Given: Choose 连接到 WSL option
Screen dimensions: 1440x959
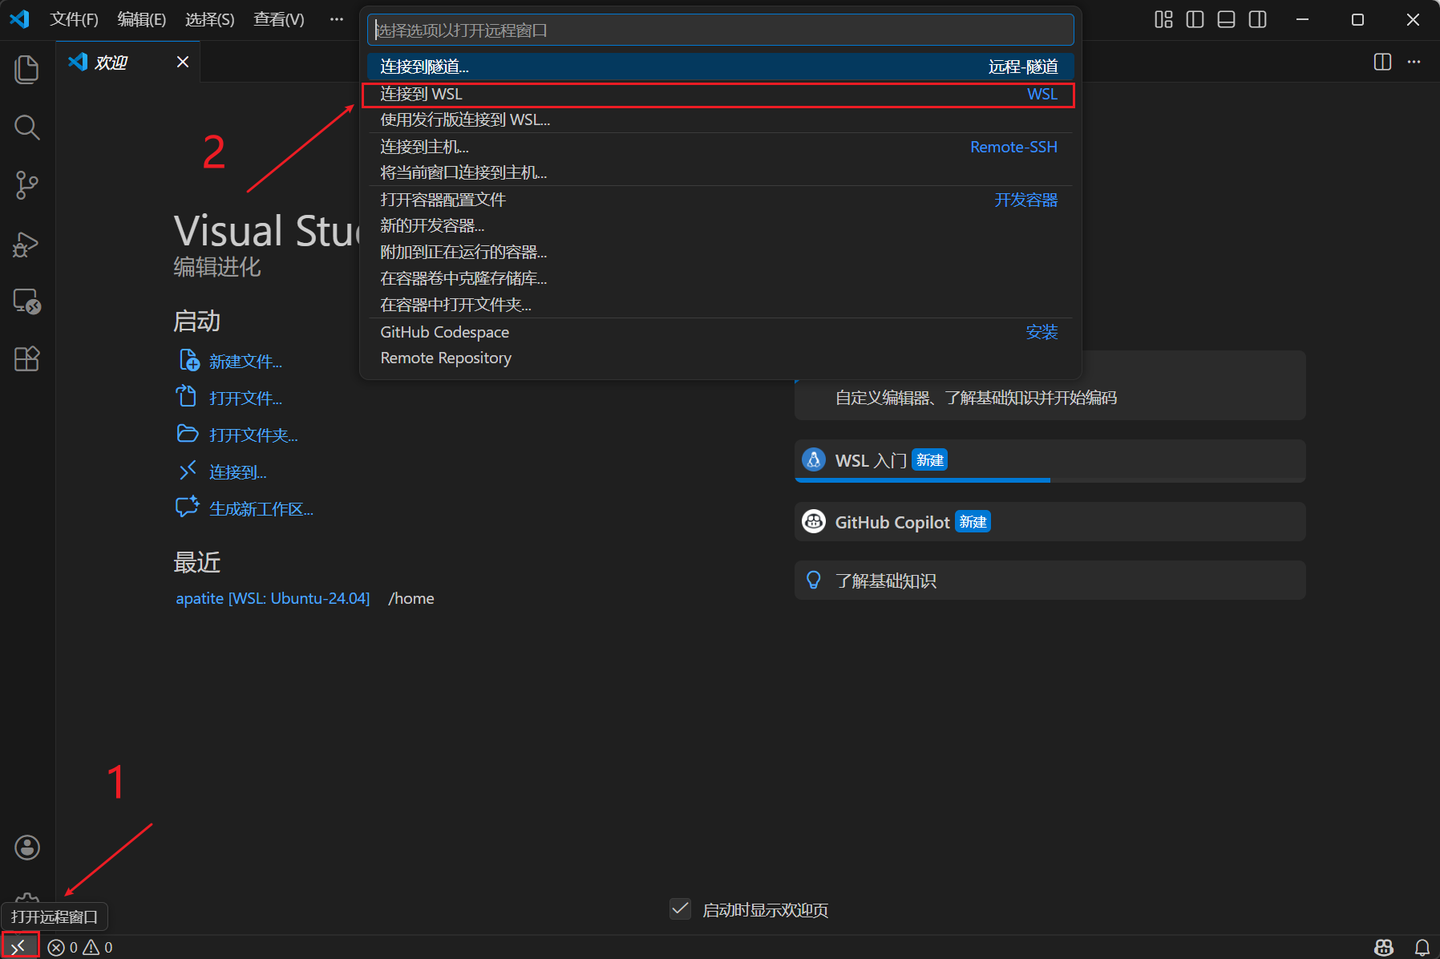Looking at the screenshot, I should point(720,94).
